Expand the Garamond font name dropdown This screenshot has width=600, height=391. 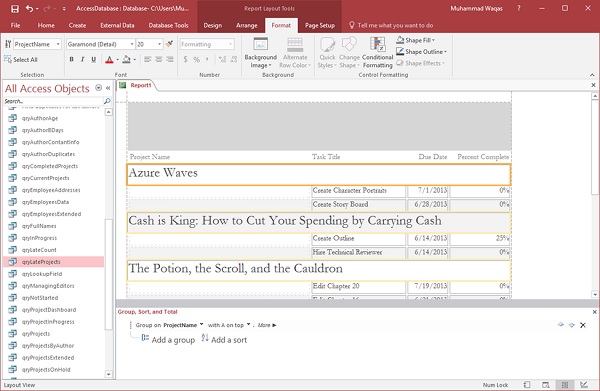[x=132, y=44]
